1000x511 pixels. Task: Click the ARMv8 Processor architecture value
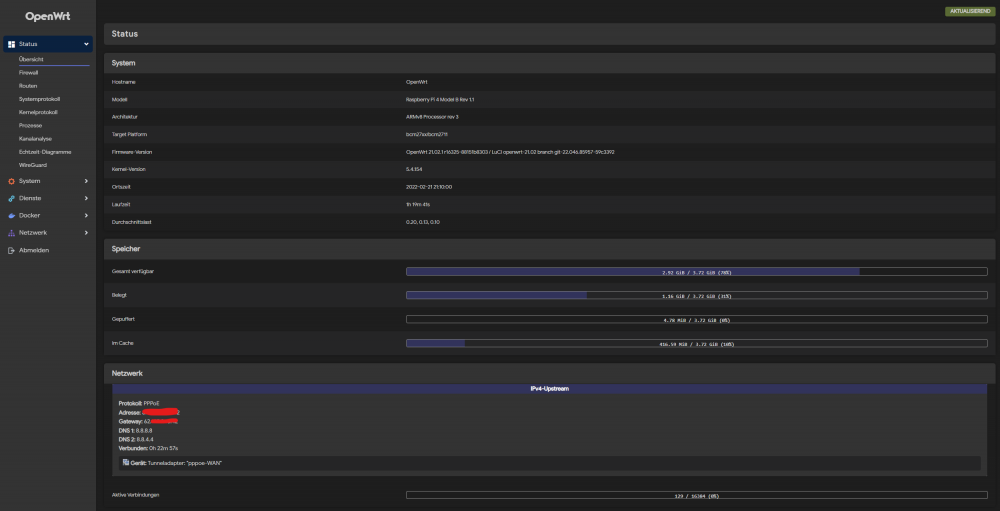pos(432,117)
